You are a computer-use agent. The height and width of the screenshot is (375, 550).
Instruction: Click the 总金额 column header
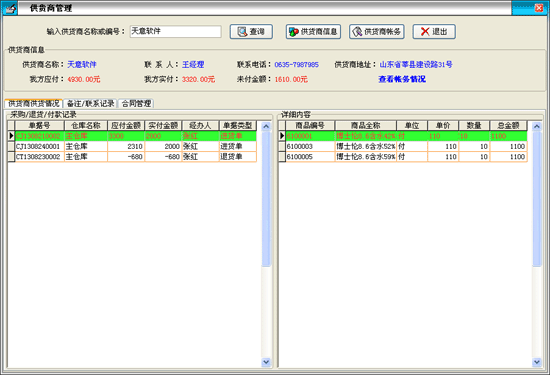[508, 126]
